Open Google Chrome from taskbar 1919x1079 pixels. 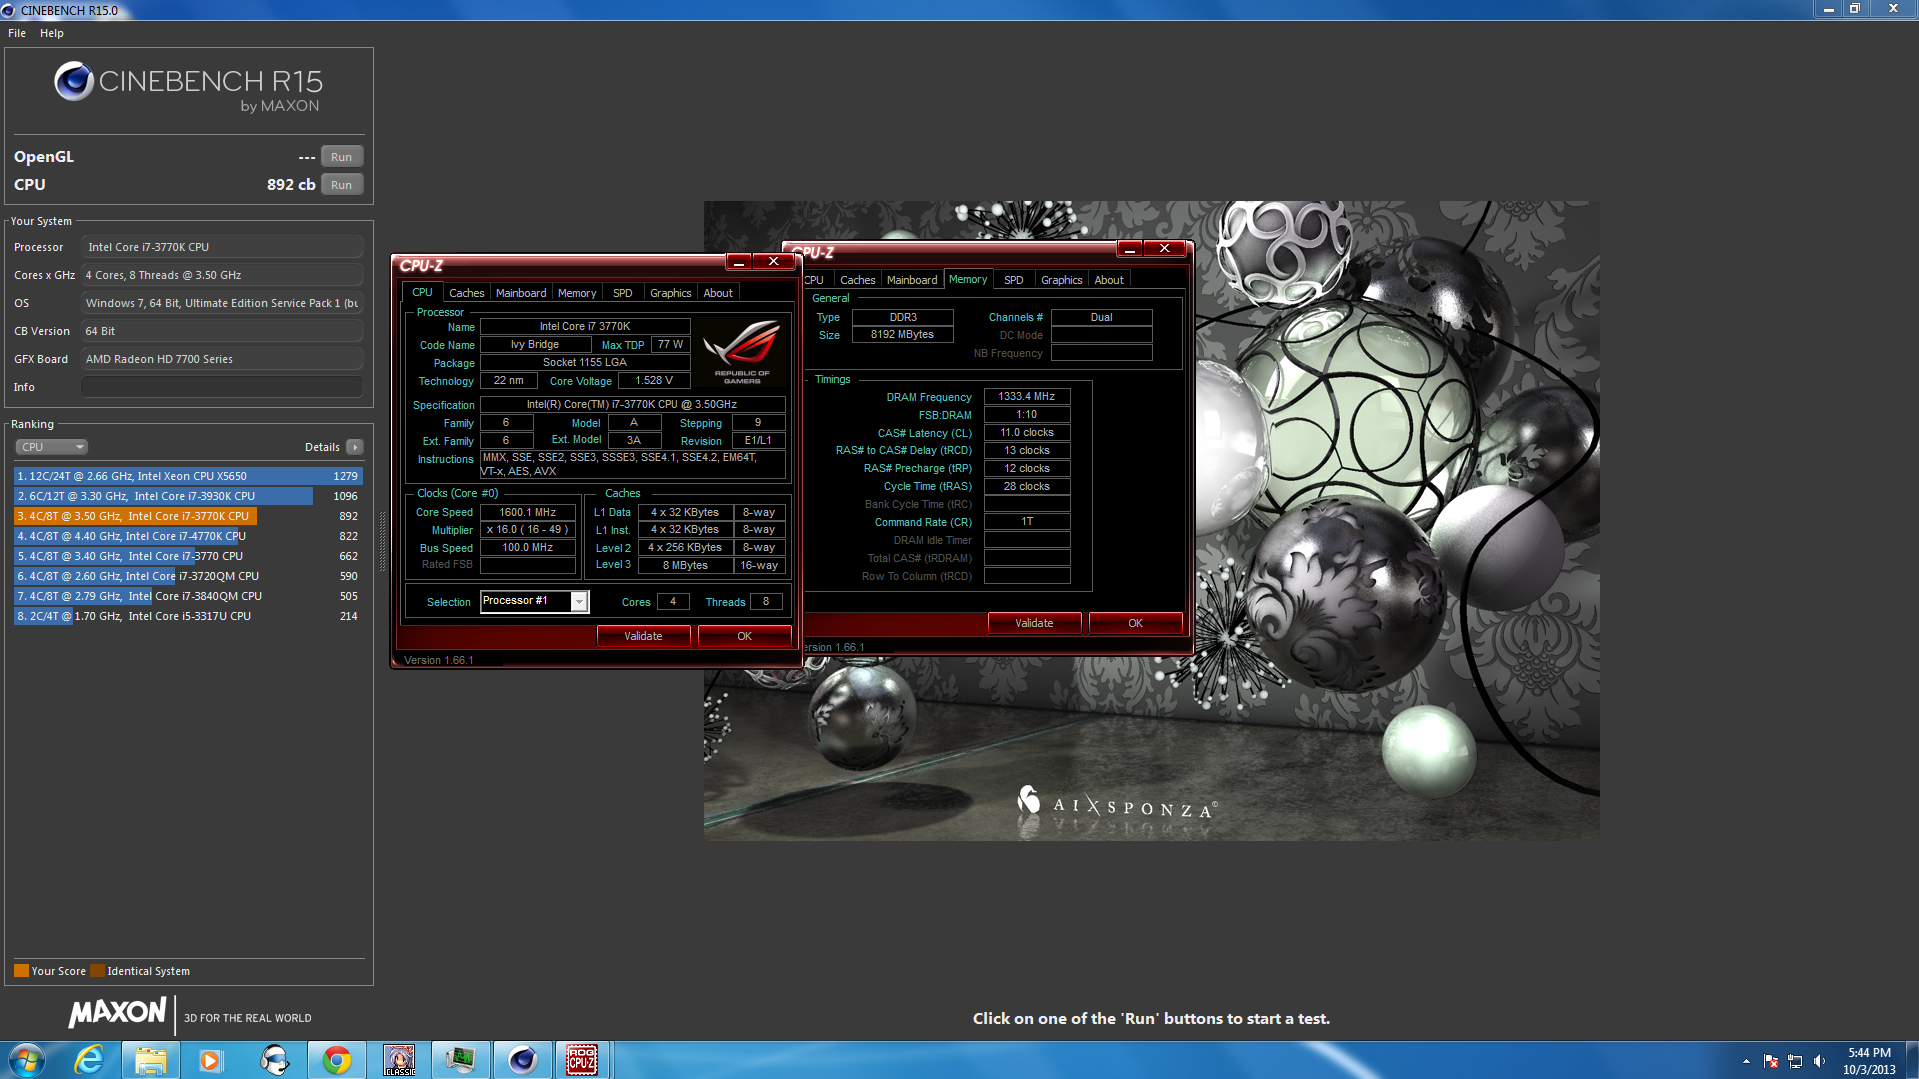tap(337, 1060)
